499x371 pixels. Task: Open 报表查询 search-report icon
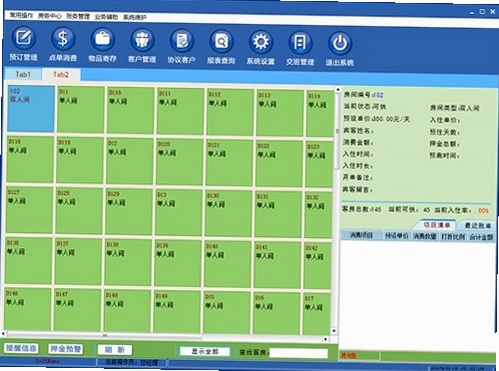(221, 48)
